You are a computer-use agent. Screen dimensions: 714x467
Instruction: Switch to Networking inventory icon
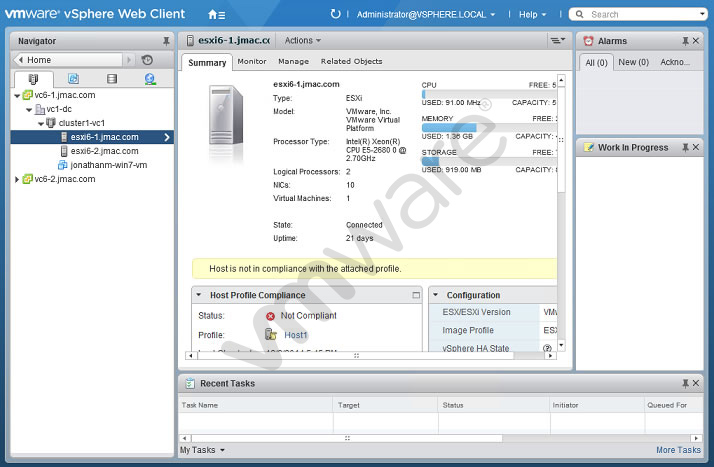(150, 79)
